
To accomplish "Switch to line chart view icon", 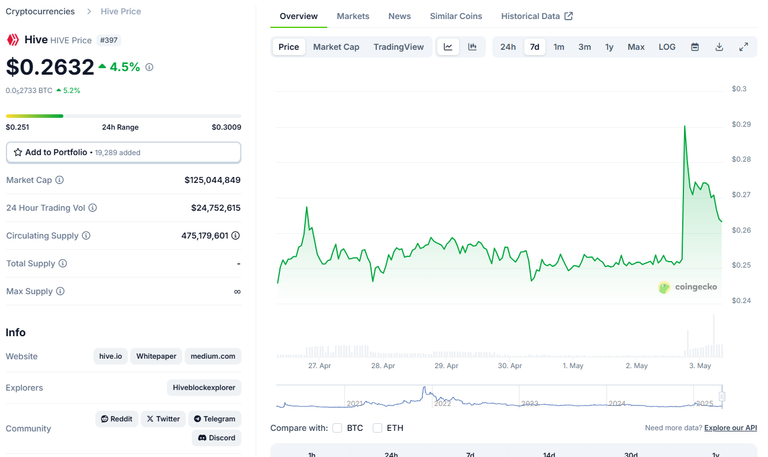I will pyautogui.click(x=448, y=47).
